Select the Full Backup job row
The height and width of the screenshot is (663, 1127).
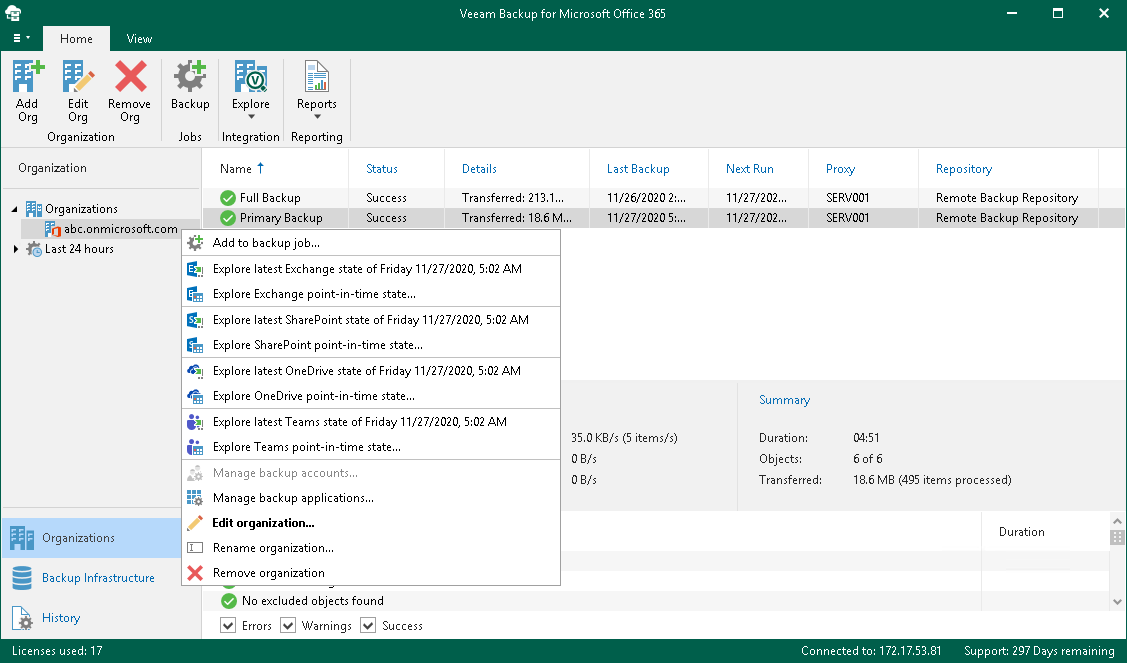pyautogui.click(x=270, y=198)
